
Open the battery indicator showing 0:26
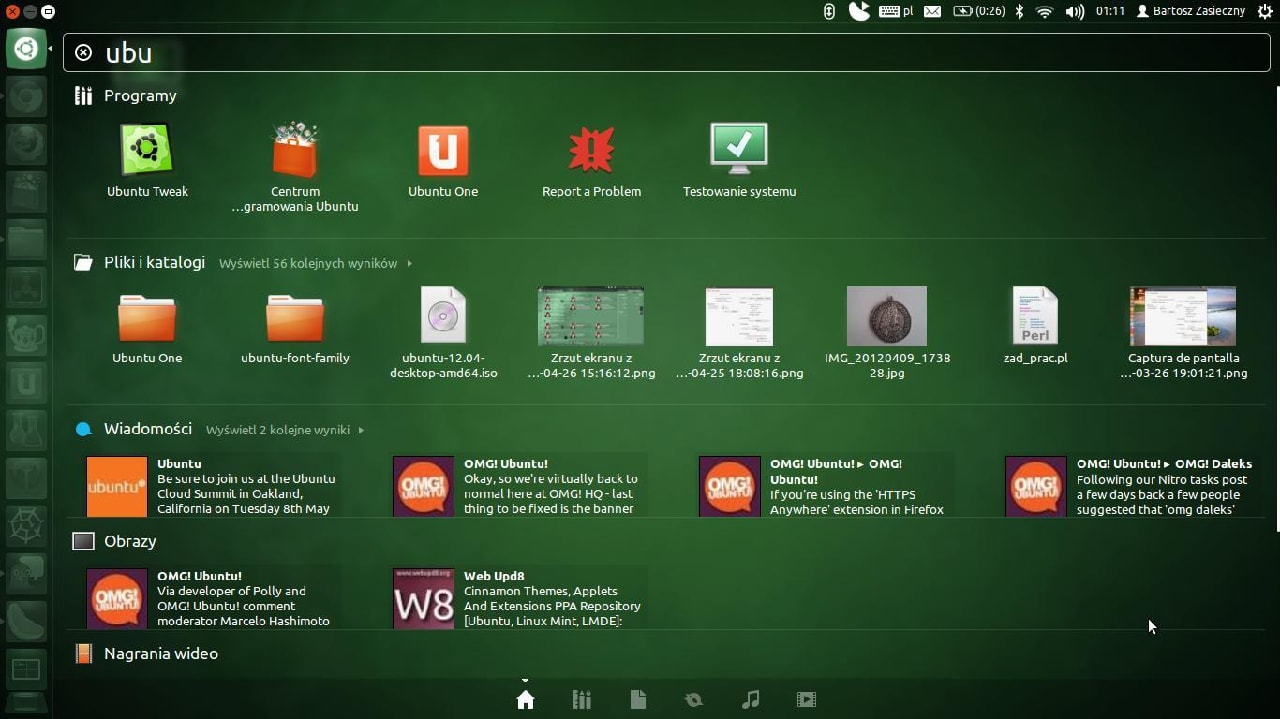coord(980,11)
